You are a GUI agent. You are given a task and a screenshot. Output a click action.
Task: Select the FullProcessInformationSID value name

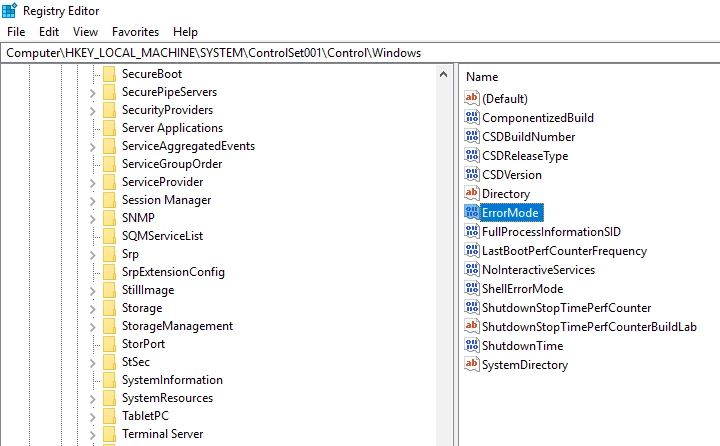click(551, 232)
